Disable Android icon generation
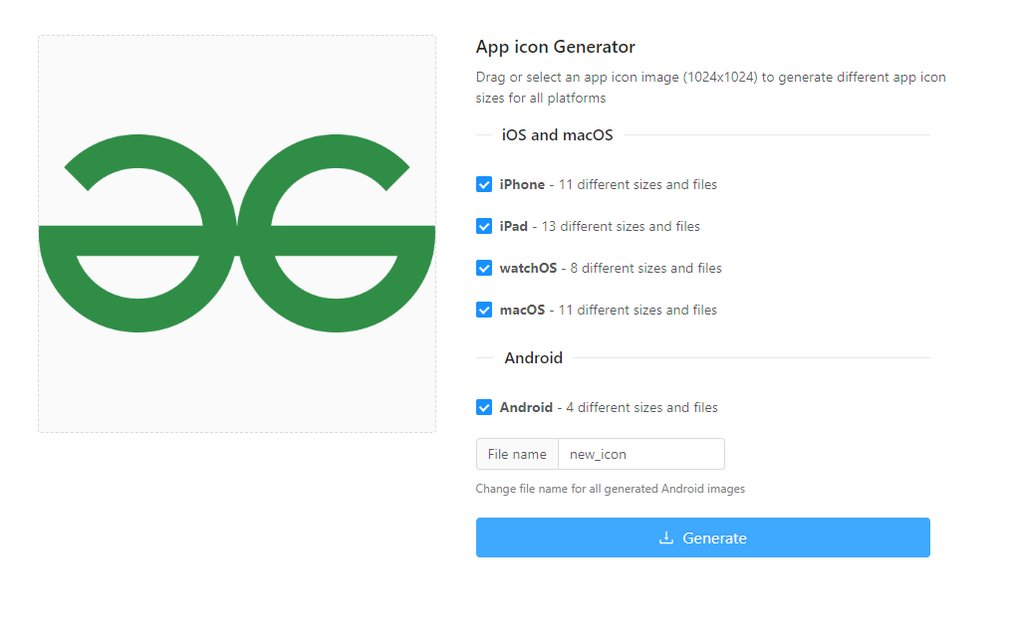The image size is (1024, 644). click(x=484, y=407)
